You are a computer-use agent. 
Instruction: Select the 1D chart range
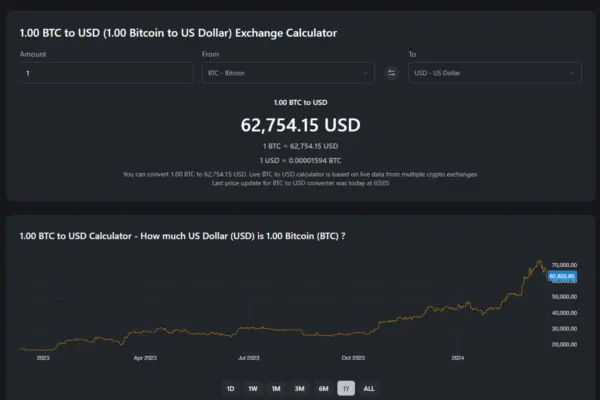click(230, 388)
